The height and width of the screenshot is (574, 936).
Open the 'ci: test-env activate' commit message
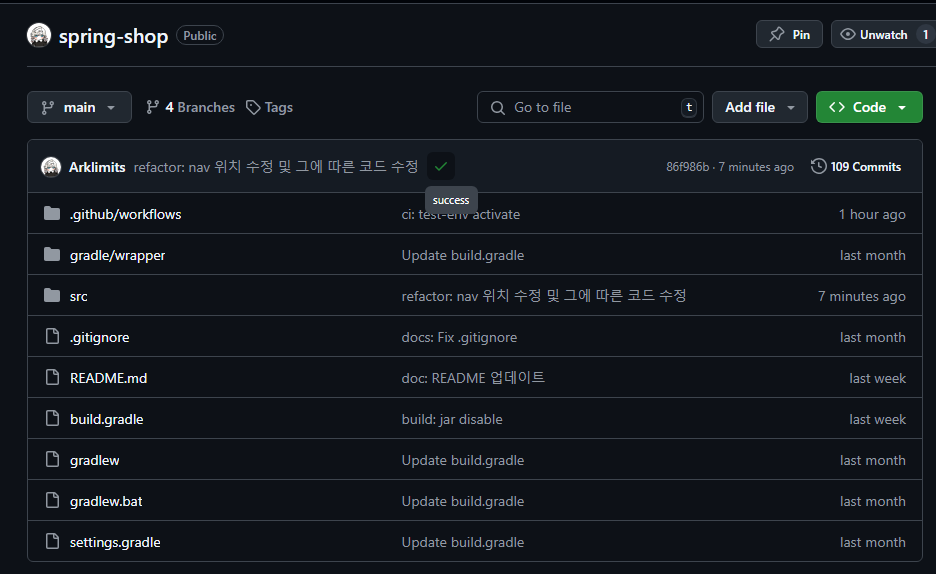[x=461, y=214]
